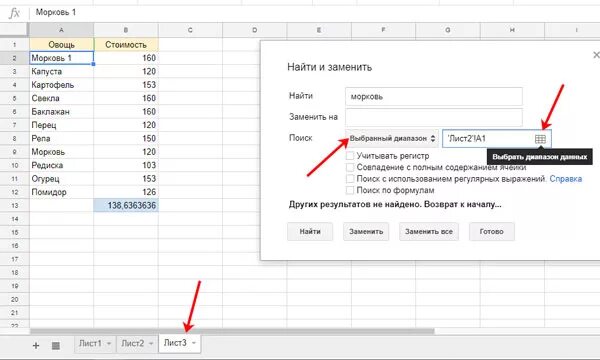The width and height of the screenshot is (600, 360).
Task: Click the value 103 in column B
Action: tap(126, 165)
